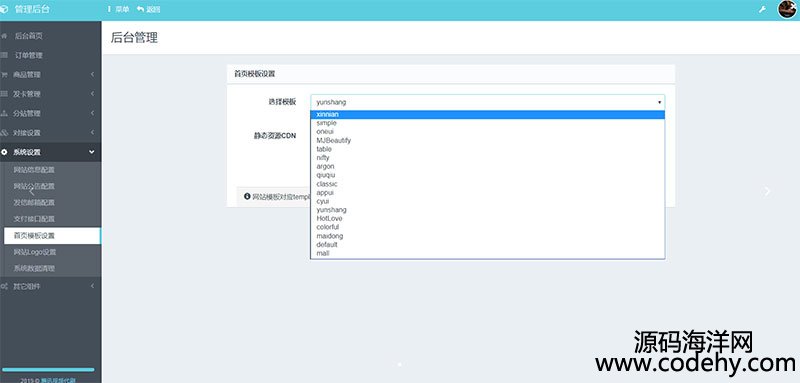
Task: Choose default template option
Action: [487, 244]
